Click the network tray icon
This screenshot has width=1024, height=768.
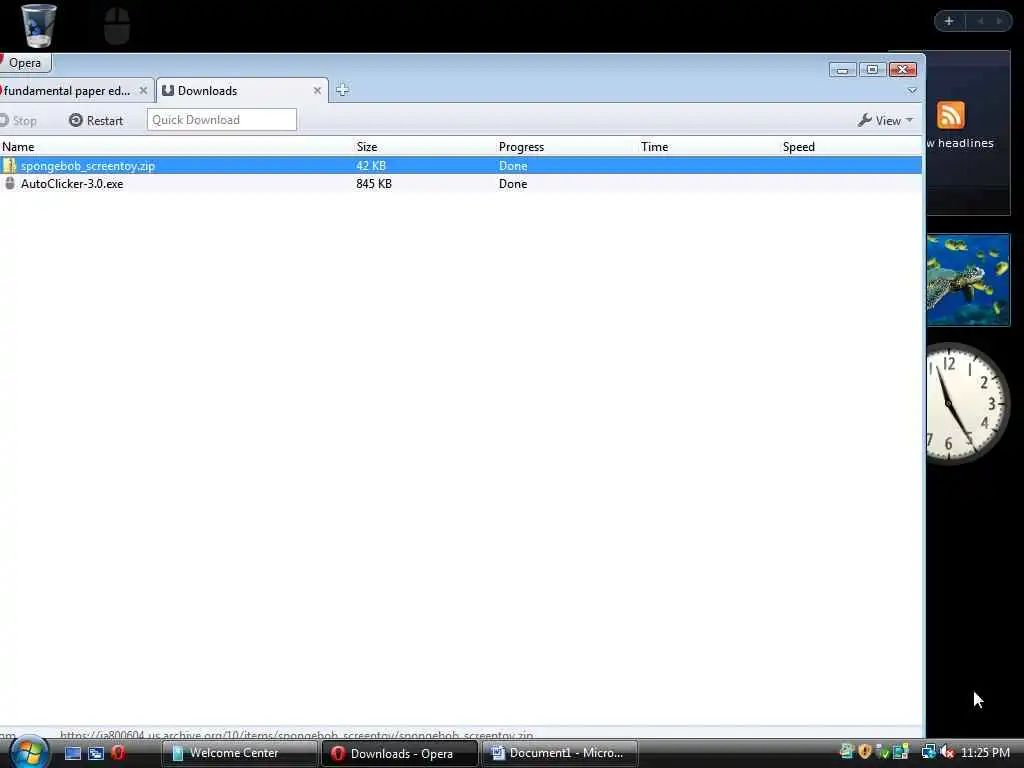(927, 752)
